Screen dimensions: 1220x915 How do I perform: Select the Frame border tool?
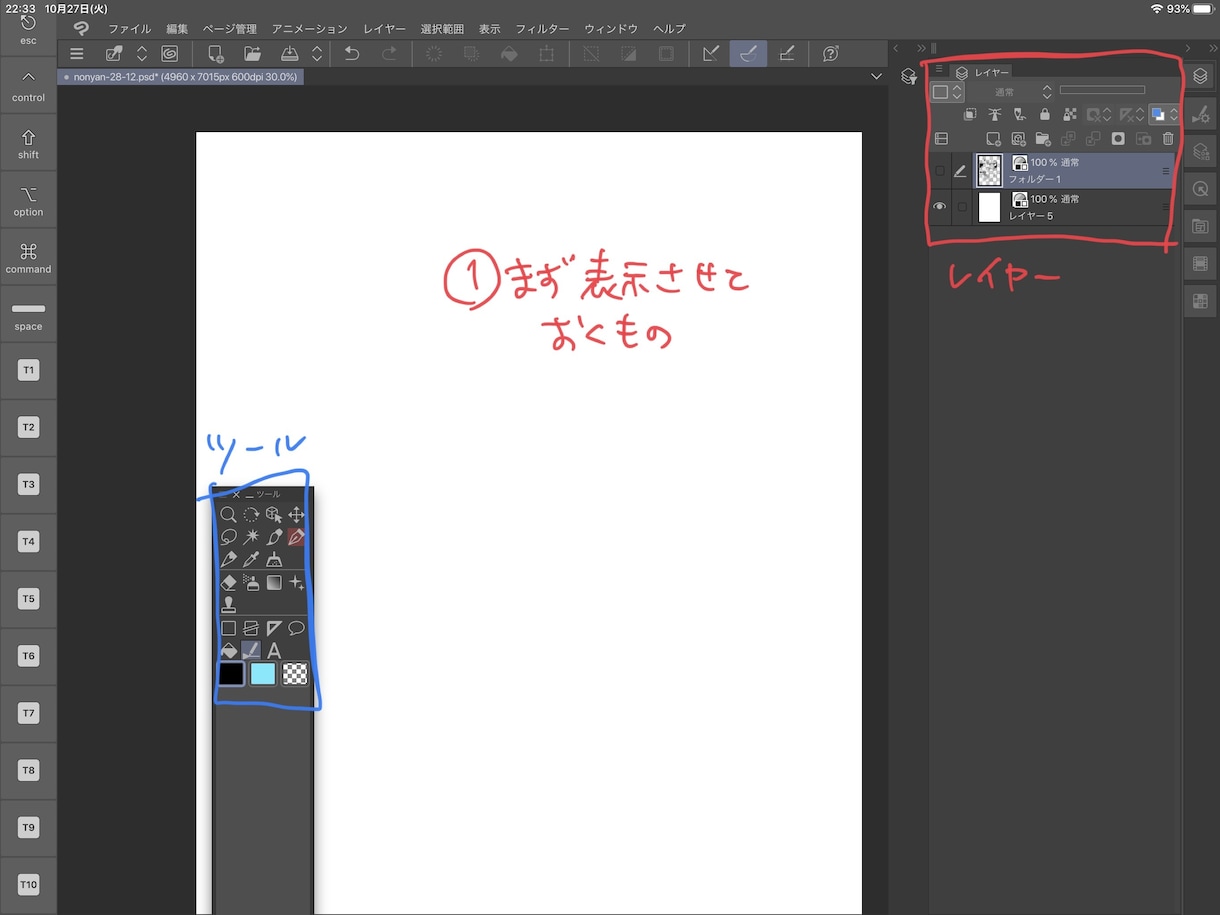251,628
